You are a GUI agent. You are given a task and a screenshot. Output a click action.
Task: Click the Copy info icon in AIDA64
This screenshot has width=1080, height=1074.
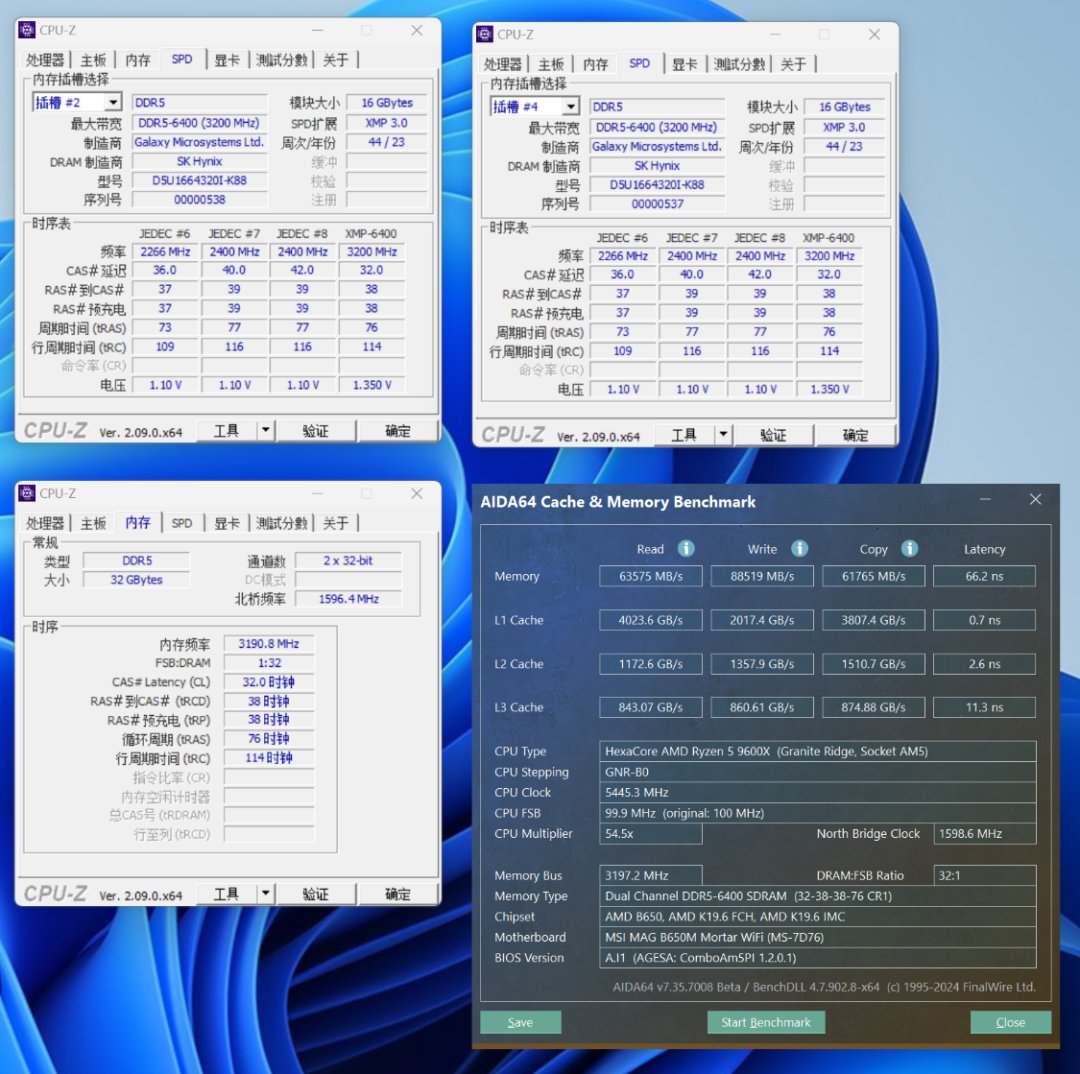[x=909, y=548]
